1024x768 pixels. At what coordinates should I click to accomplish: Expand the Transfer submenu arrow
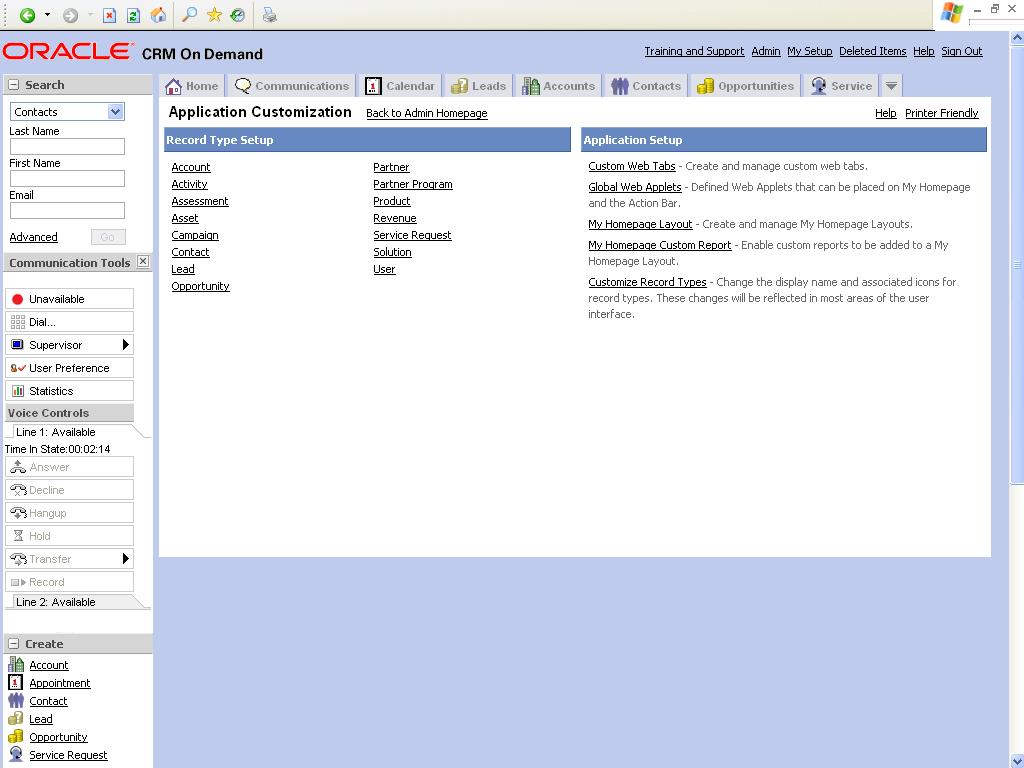coord(126,559)
